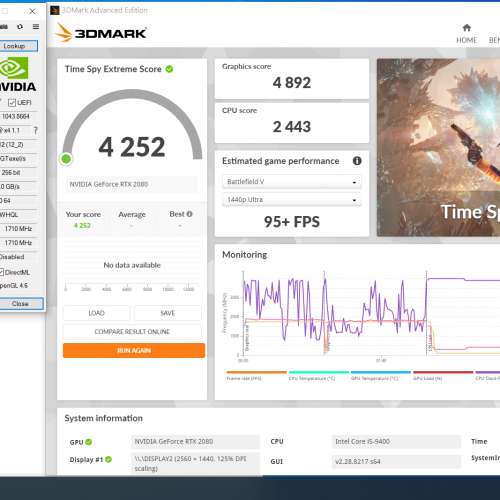Click the WHQL driver field in GPU-Z

click(x=9, y=215)
